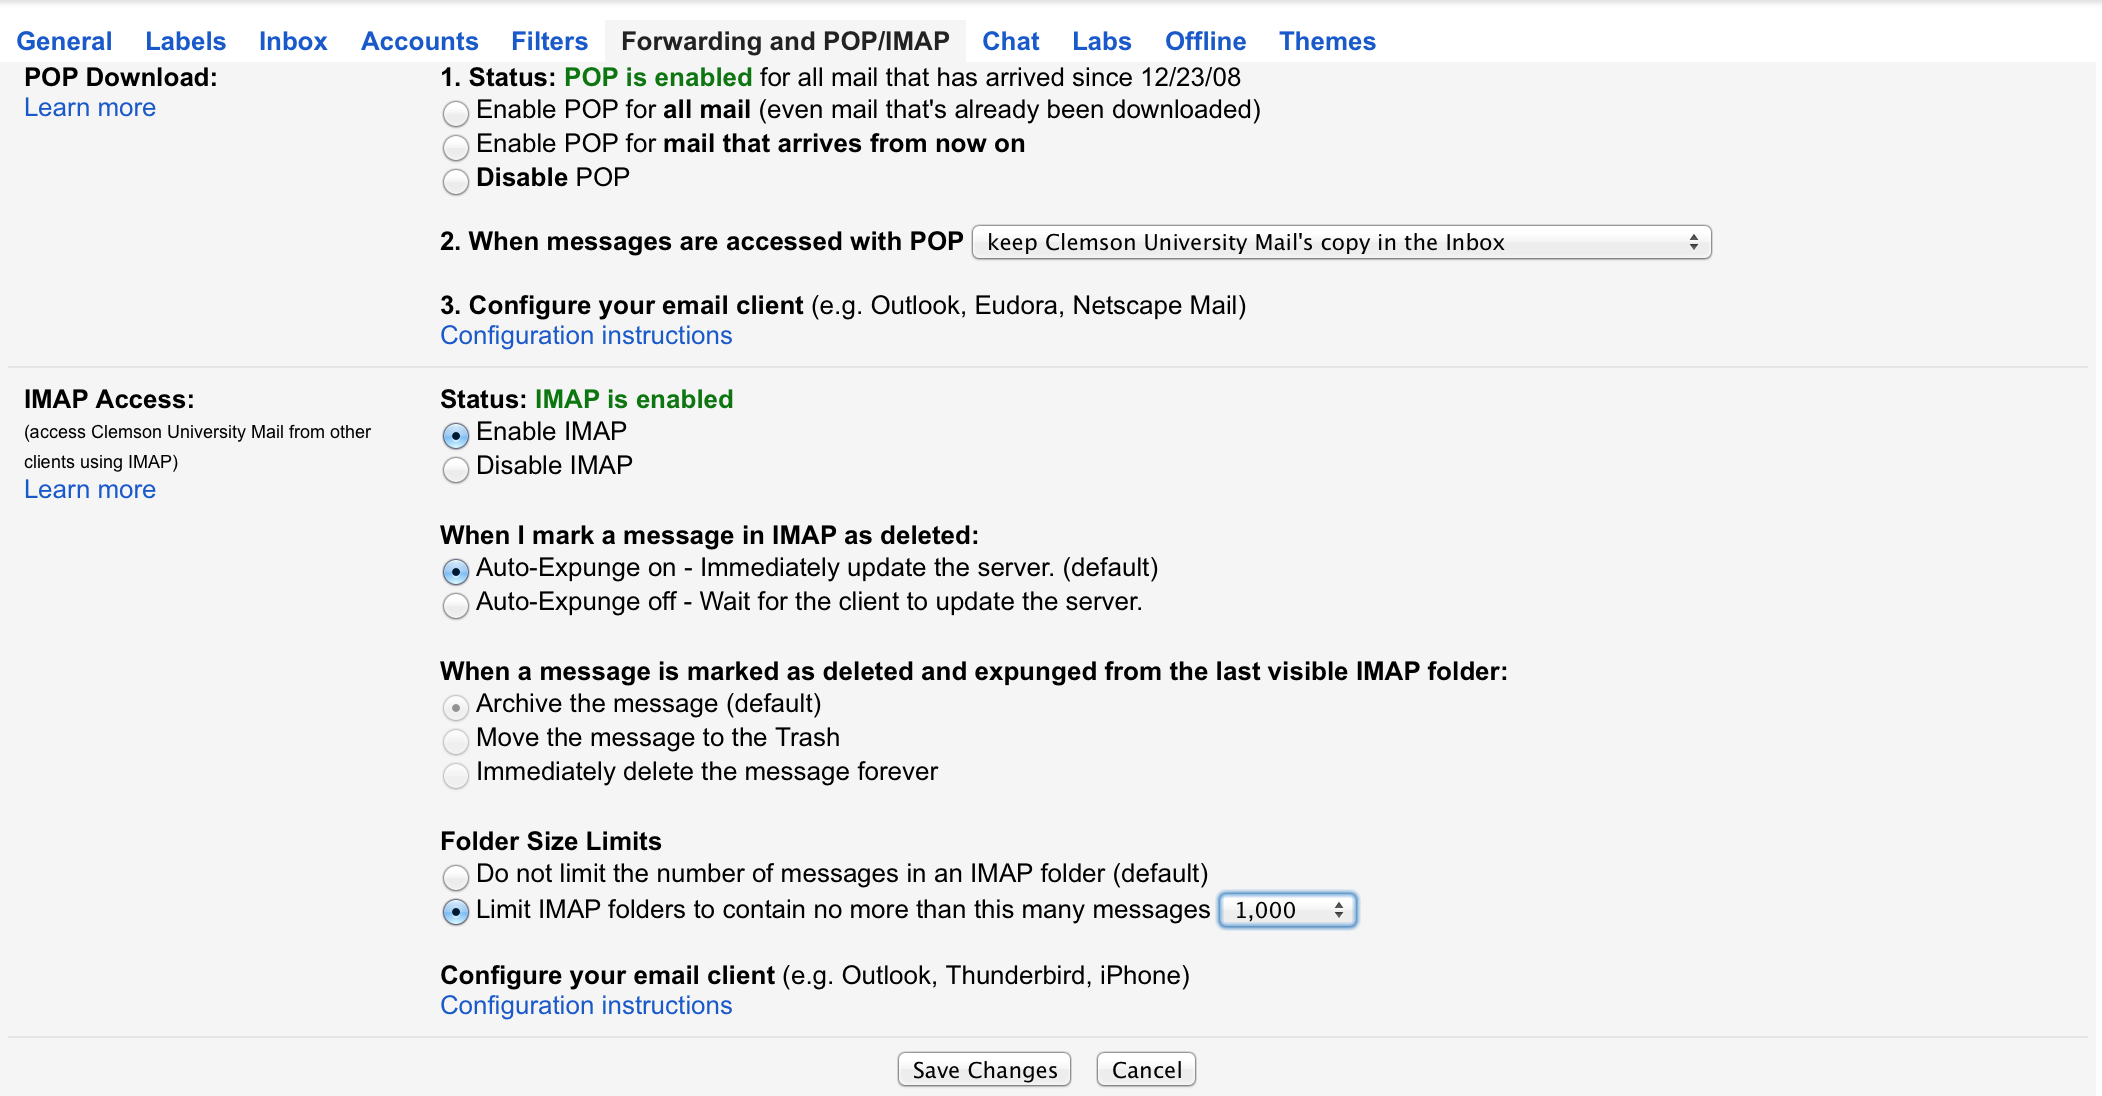
Task: Click the Folder Size Limits heading
Action: point(551,841)
